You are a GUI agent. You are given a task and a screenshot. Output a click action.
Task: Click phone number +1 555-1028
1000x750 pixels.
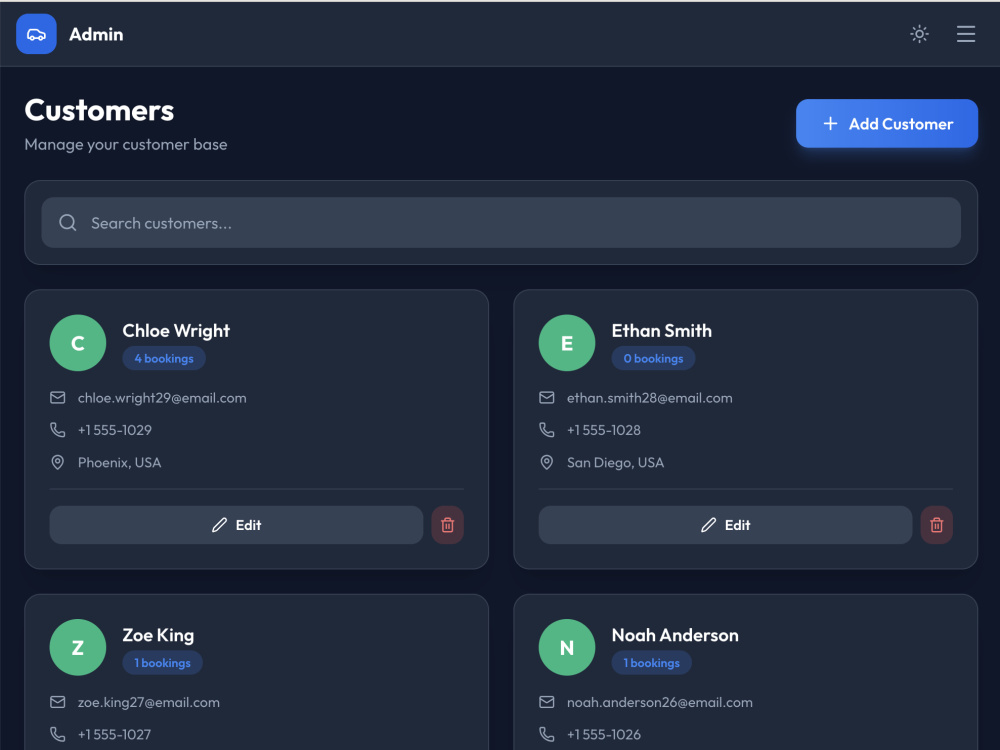[604, 430]
